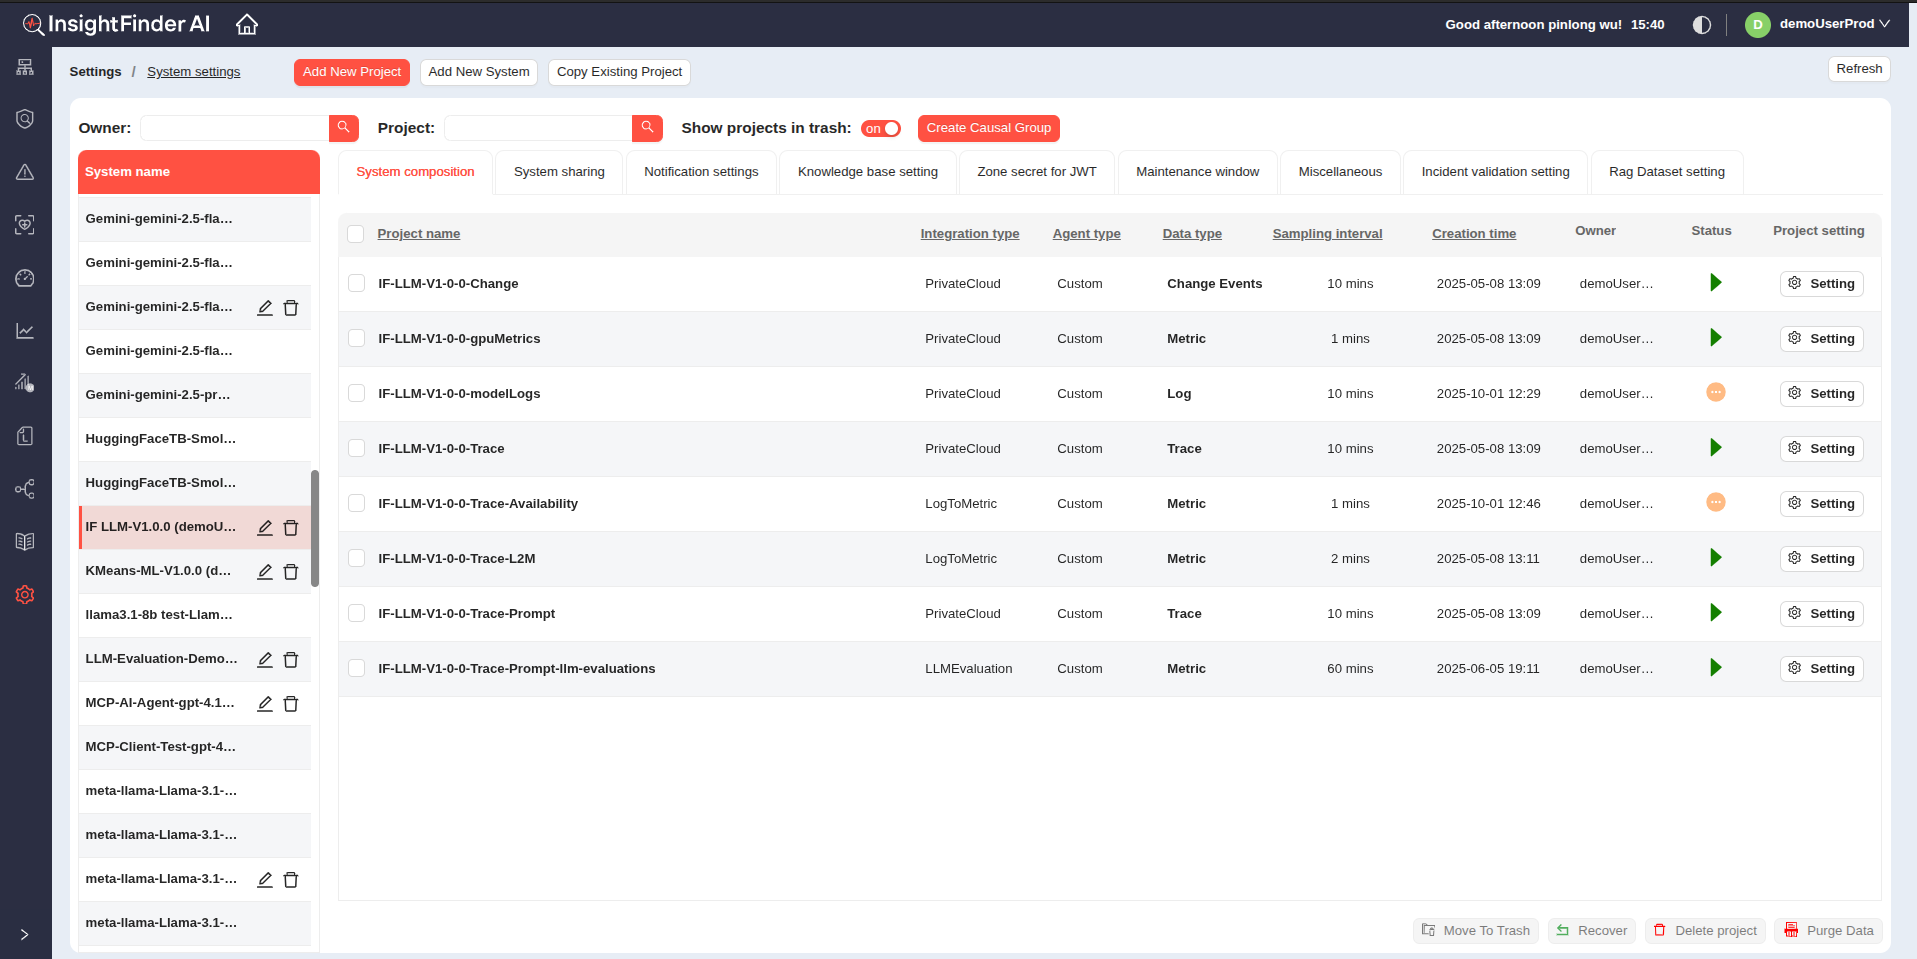
Task: Click the Owner search magnifier button
Action: point(343,128)
